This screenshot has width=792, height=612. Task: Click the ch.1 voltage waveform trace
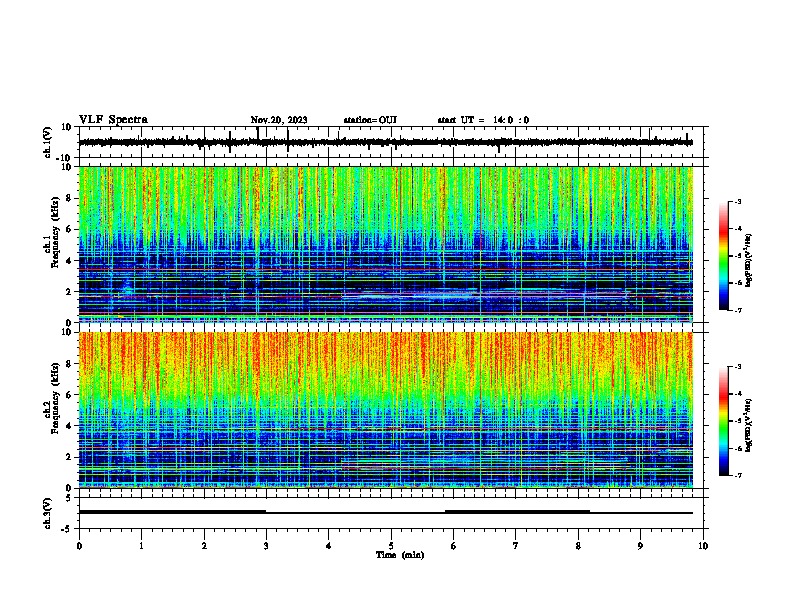click(x=386, y=142)
